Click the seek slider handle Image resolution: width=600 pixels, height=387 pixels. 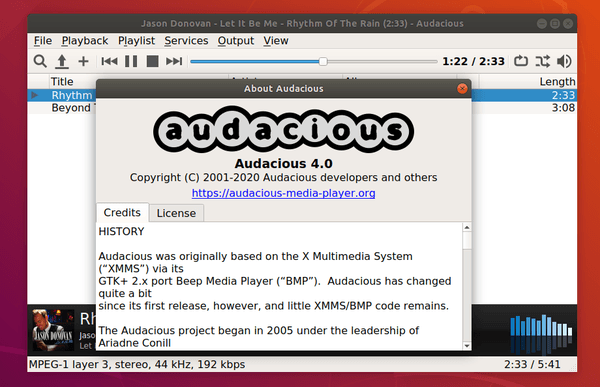(323, 62)
